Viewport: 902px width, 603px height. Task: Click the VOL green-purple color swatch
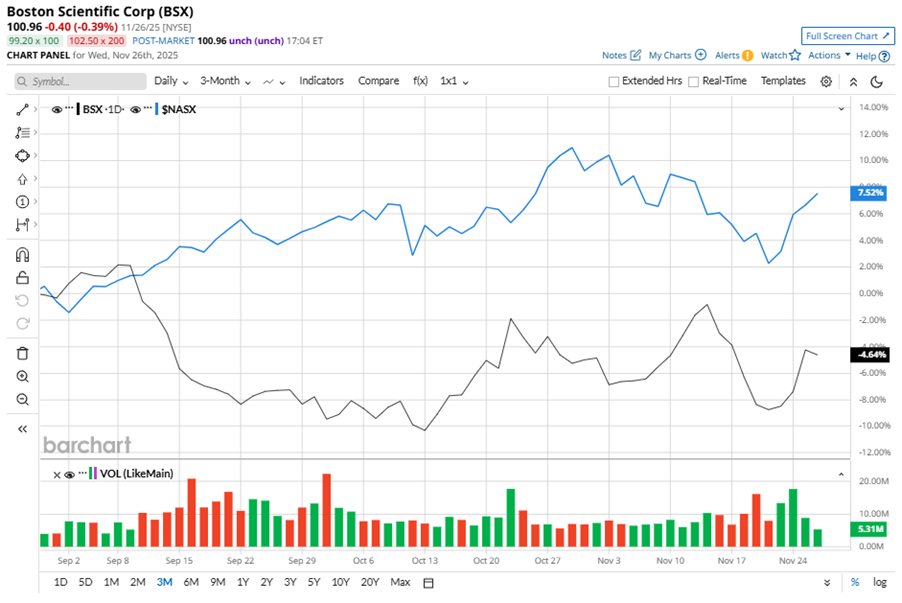(x=93, y=474)
